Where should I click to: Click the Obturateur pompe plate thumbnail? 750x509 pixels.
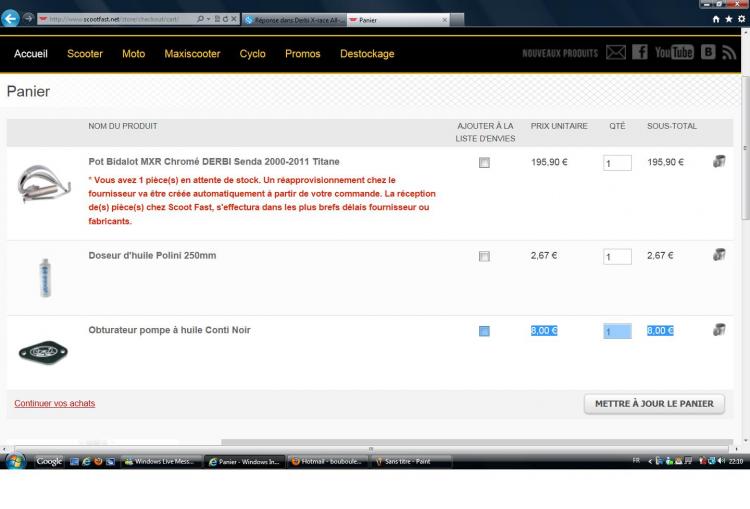click(x=43, y=353)
